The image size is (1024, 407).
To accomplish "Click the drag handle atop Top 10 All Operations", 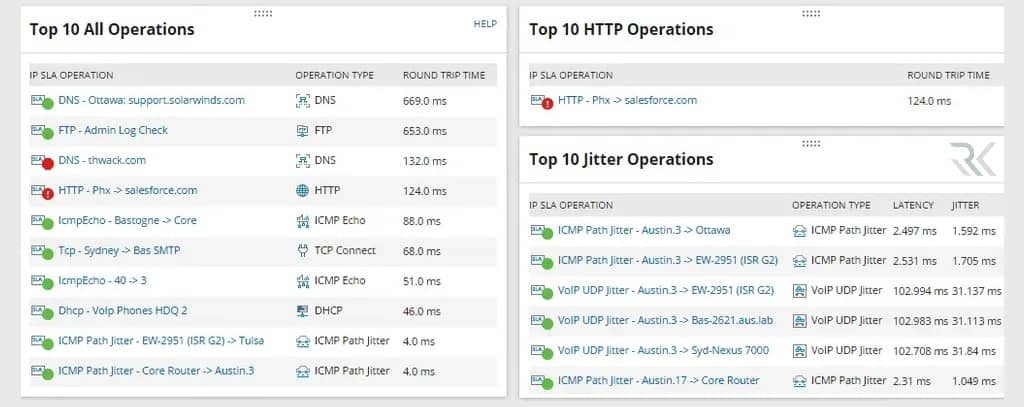I will coord(263,13).
